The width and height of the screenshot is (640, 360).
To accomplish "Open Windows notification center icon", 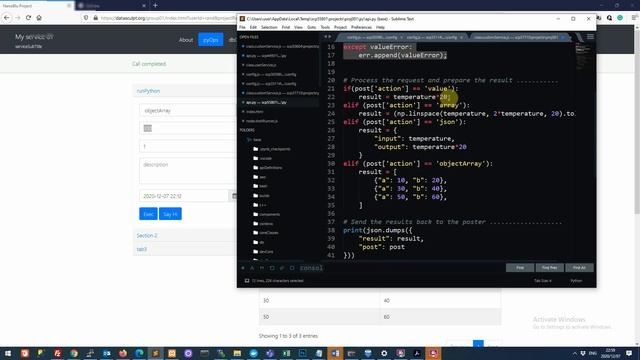I will click(x=629, y=353).
